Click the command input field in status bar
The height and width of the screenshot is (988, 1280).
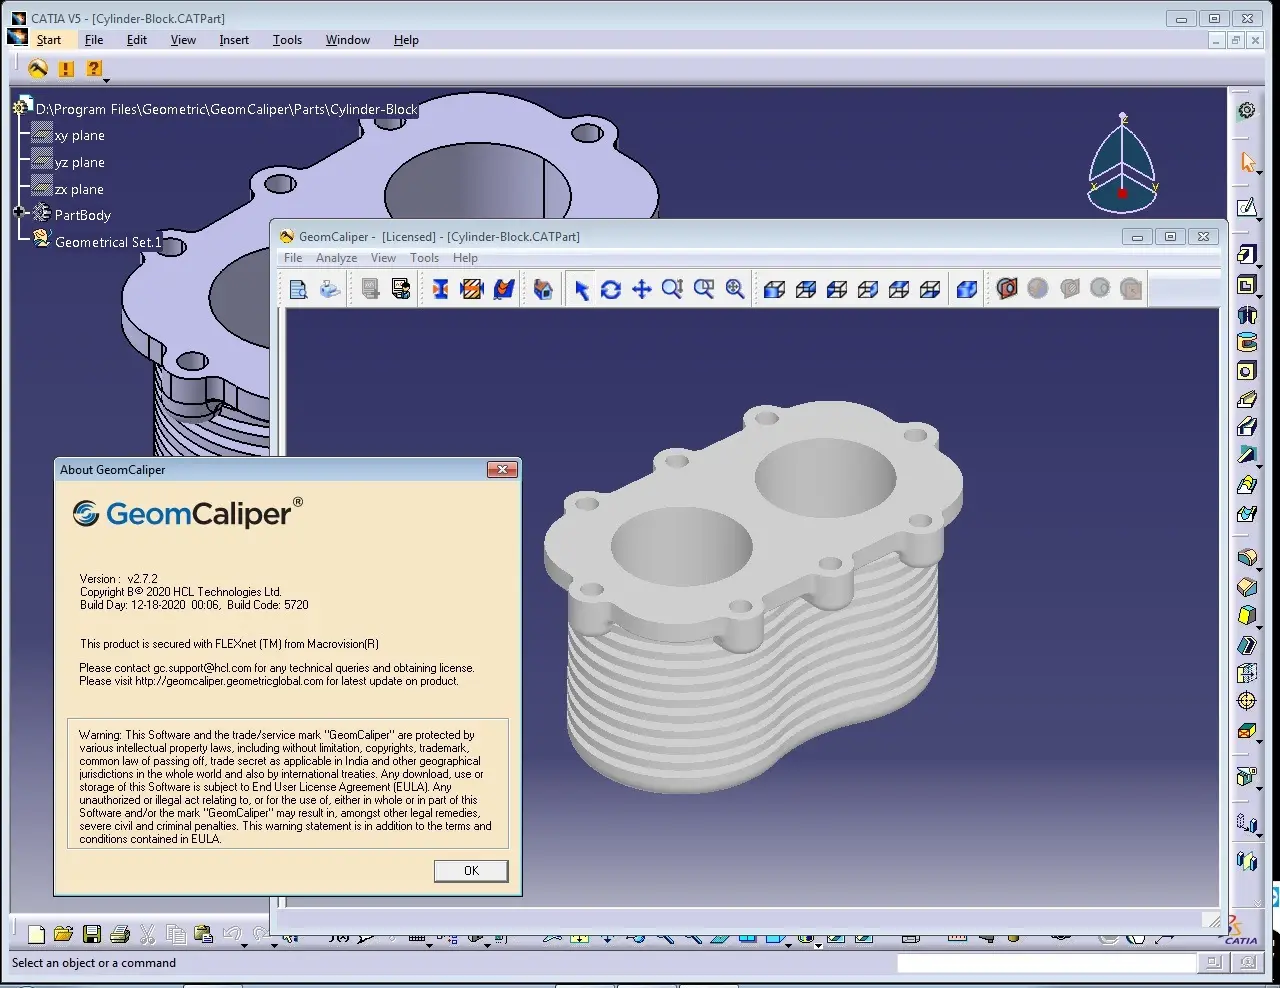1046,963
